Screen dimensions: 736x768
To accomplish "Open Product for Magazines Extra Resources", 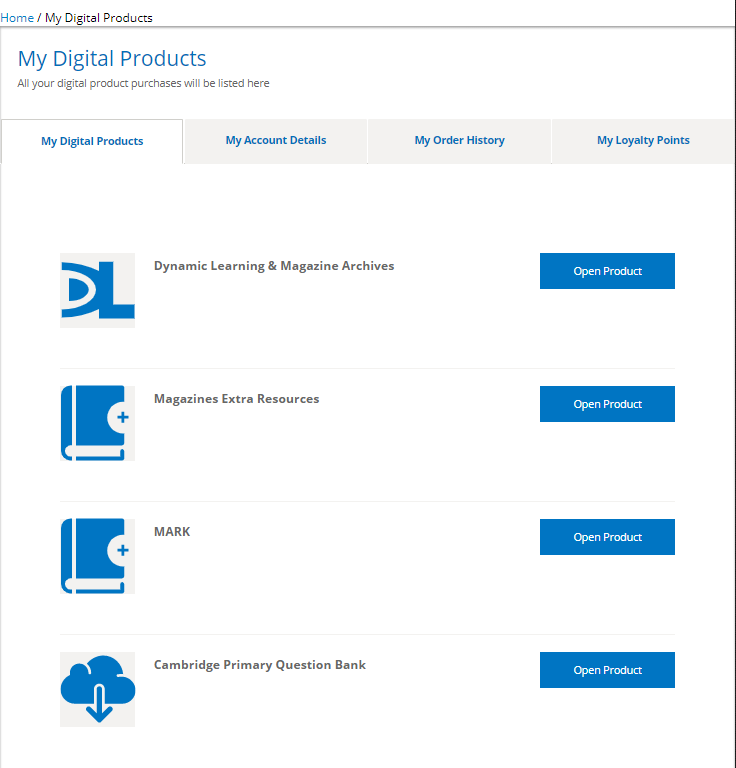I will [x=607, y=404].
